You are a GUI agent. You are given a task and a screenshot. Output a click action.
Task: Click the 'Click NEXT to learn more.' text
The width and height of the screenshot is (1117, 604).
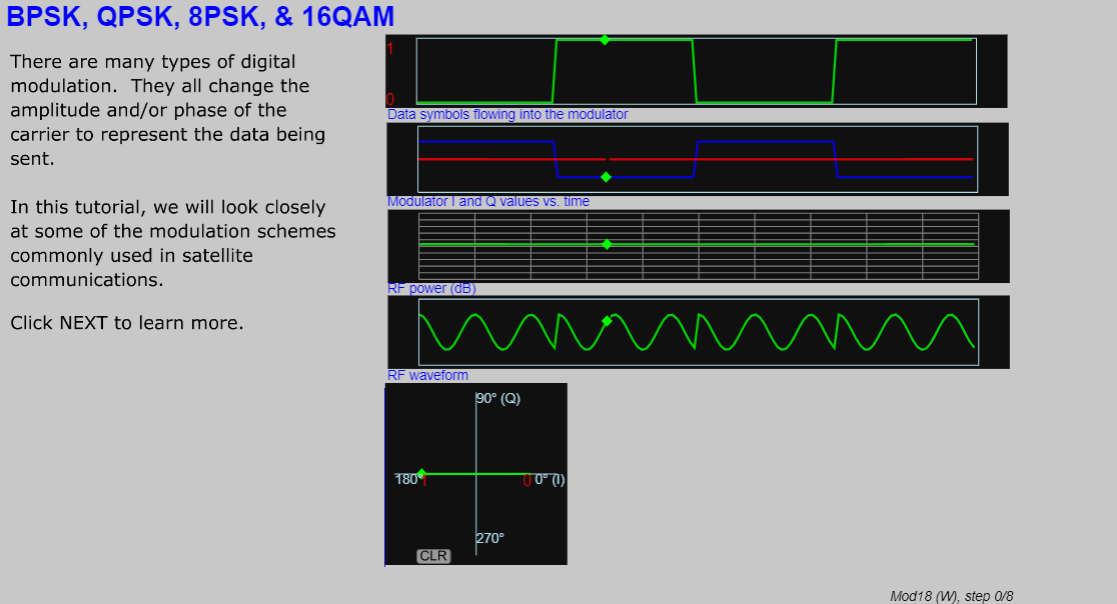(x=127, y=324)
